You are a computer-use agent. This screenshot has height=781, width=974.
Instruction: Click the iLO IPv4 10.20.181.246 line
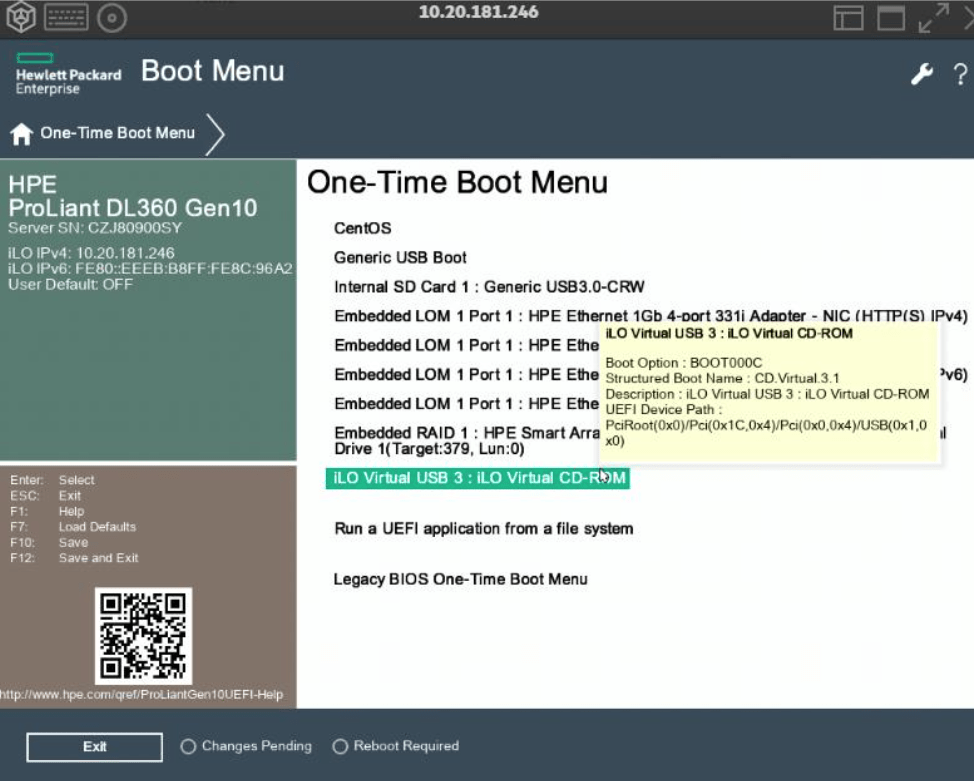(x=91, y=253)
